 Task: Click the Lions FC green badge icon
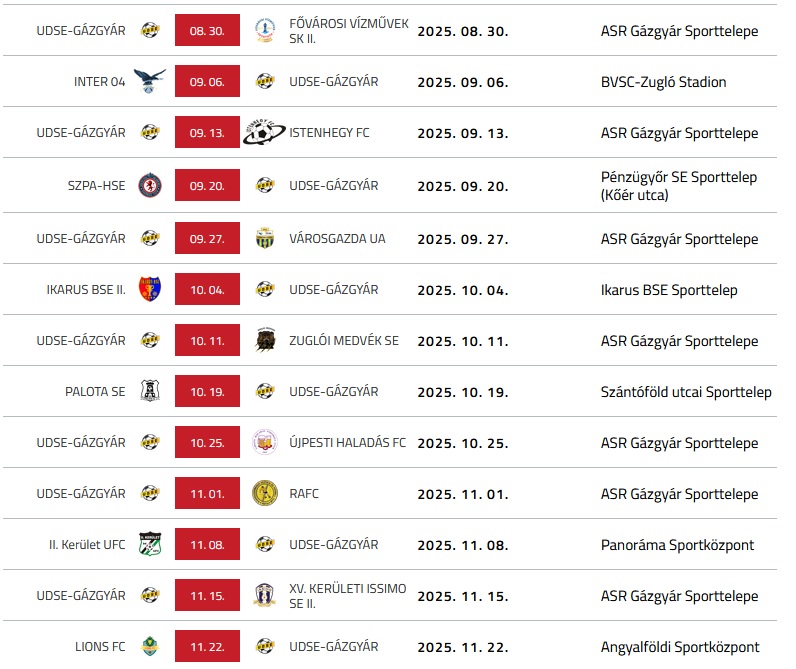(x=150, y=646)
